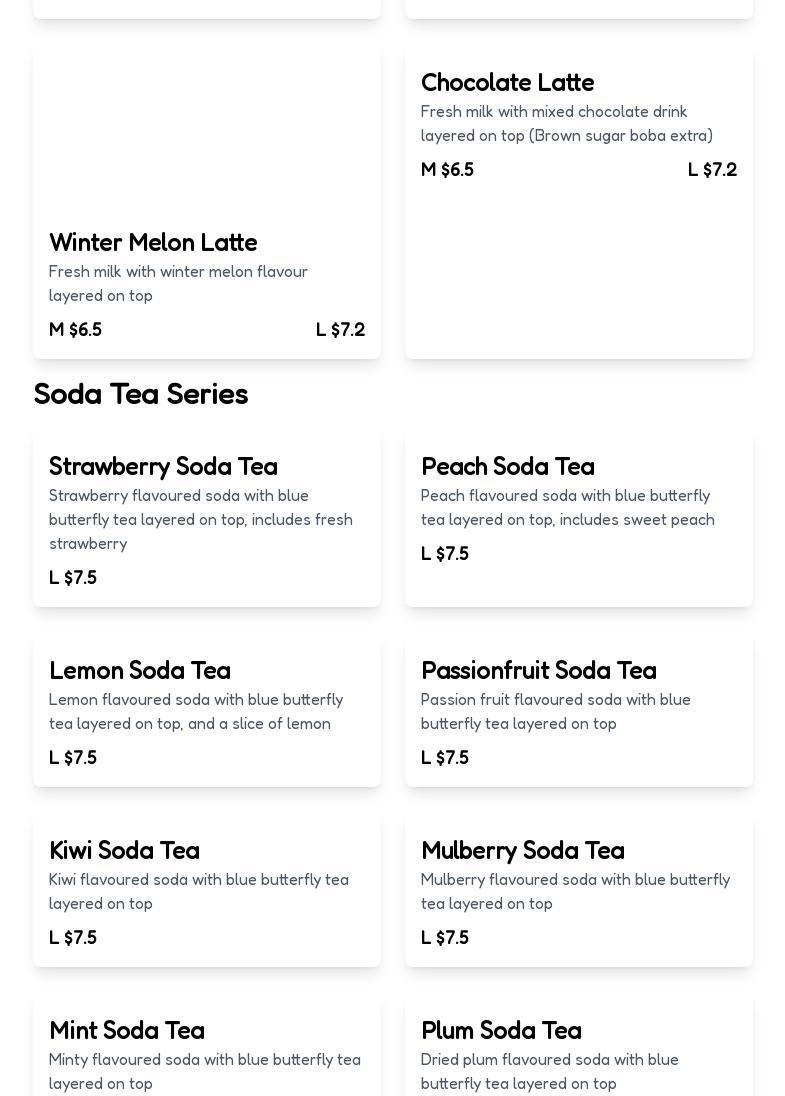Open the Winter Melon Latte item
This screenshot has height=1096, width=785.
coord(153,243)
